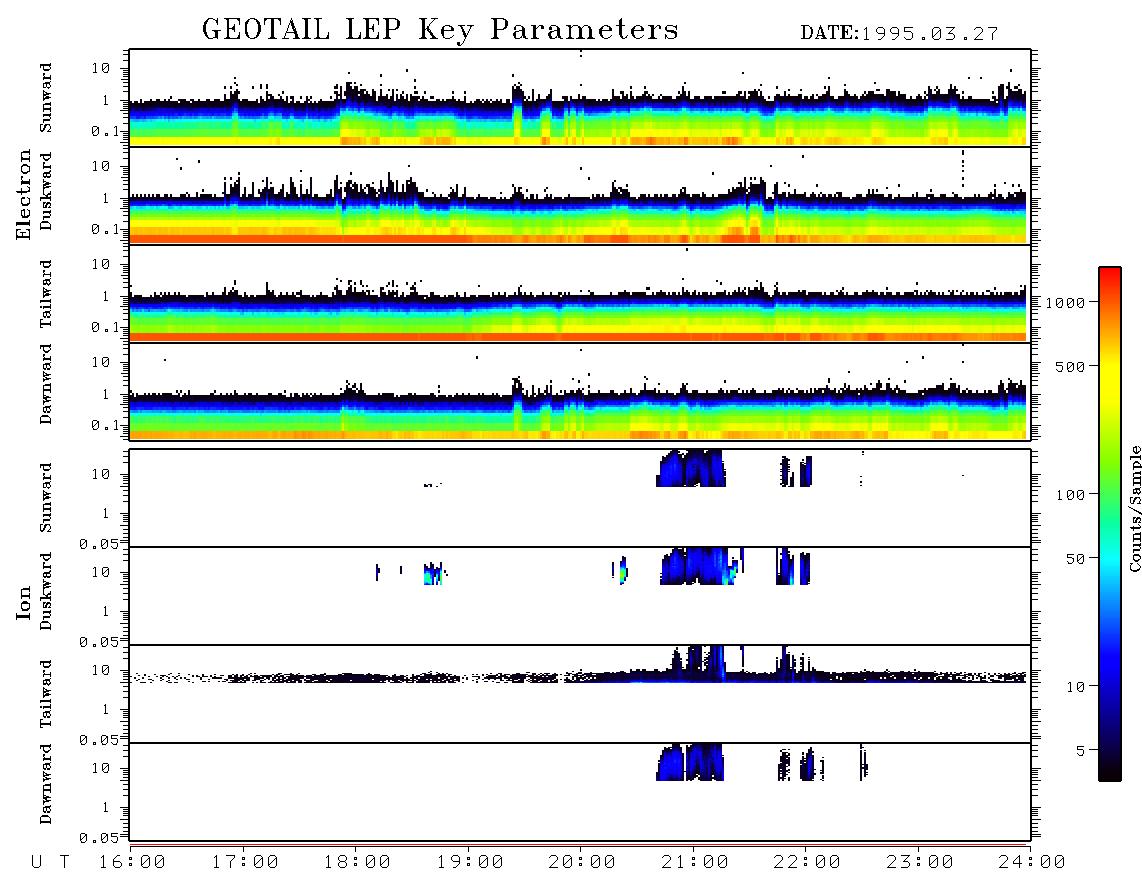This screenshot has height=880, width=1142.
Task: Click the vertical "Electron" group label
Action: [24, 195]
